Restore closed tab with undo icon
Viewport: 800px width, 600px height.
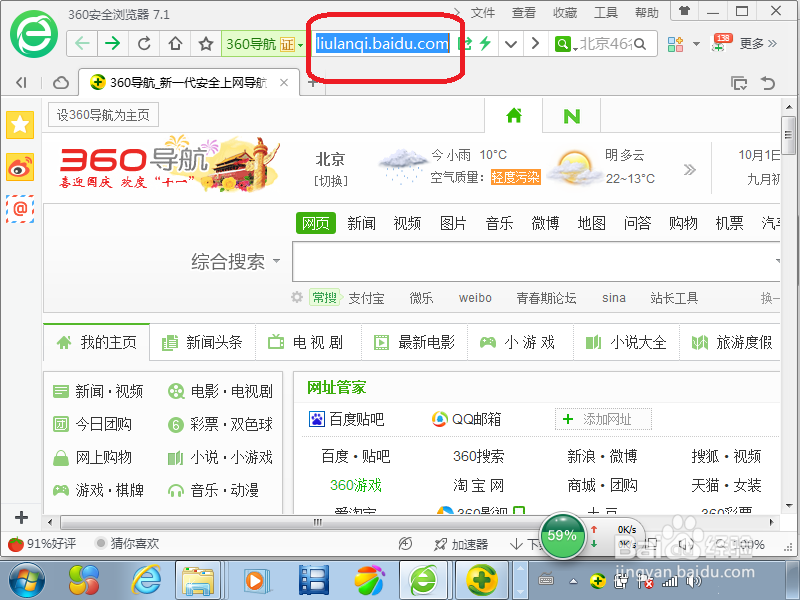click(x=768, y=83)
